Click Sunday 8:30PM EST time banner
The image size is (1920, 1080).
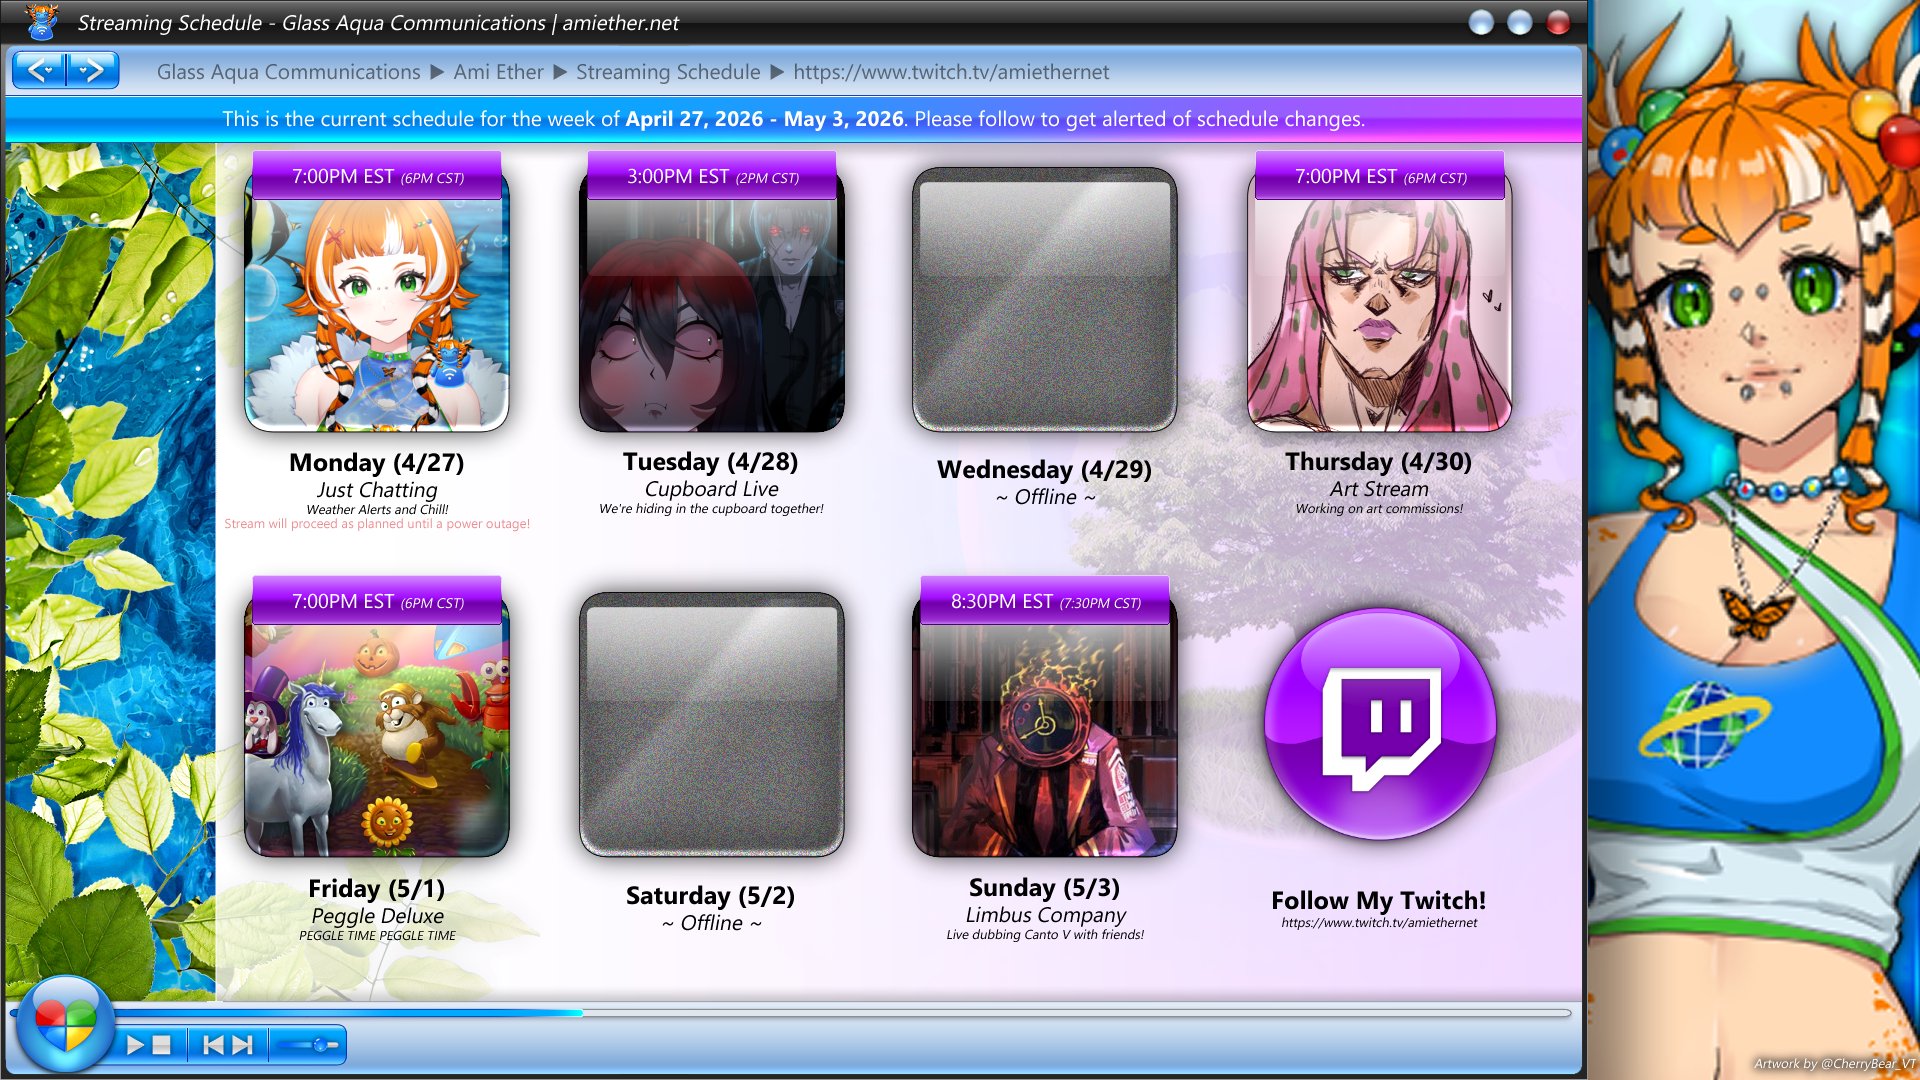pos(1045,601)
